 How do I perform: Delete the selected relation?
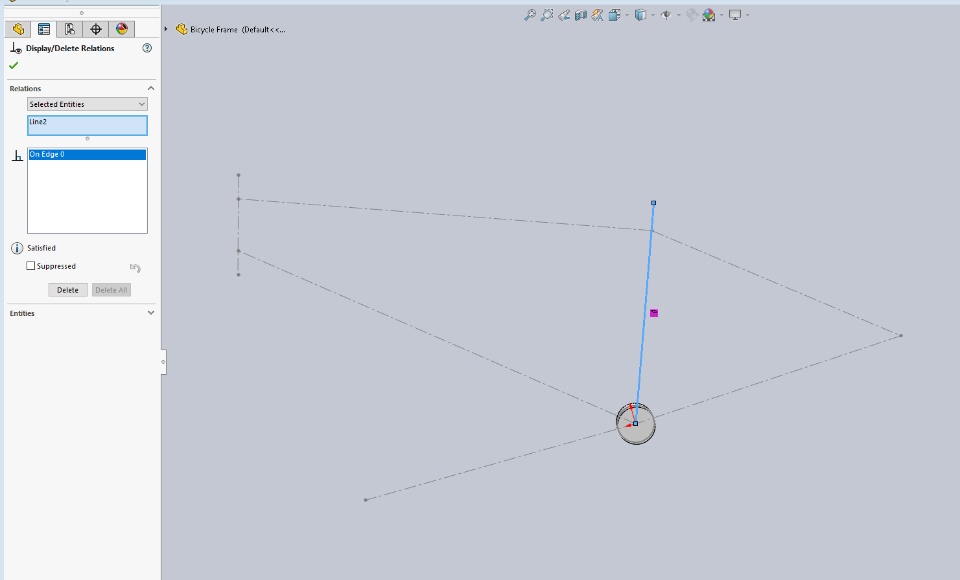coord(68,290)
